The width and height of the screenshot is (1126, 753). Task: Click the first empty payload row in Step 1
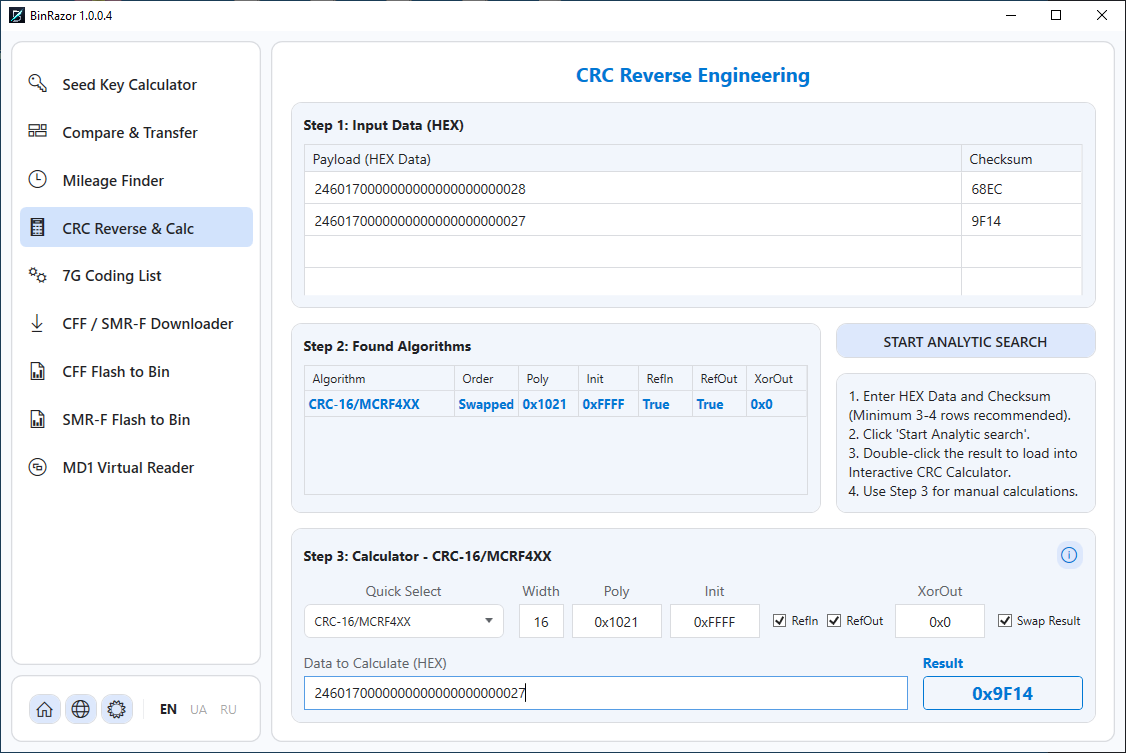(633, 252)
